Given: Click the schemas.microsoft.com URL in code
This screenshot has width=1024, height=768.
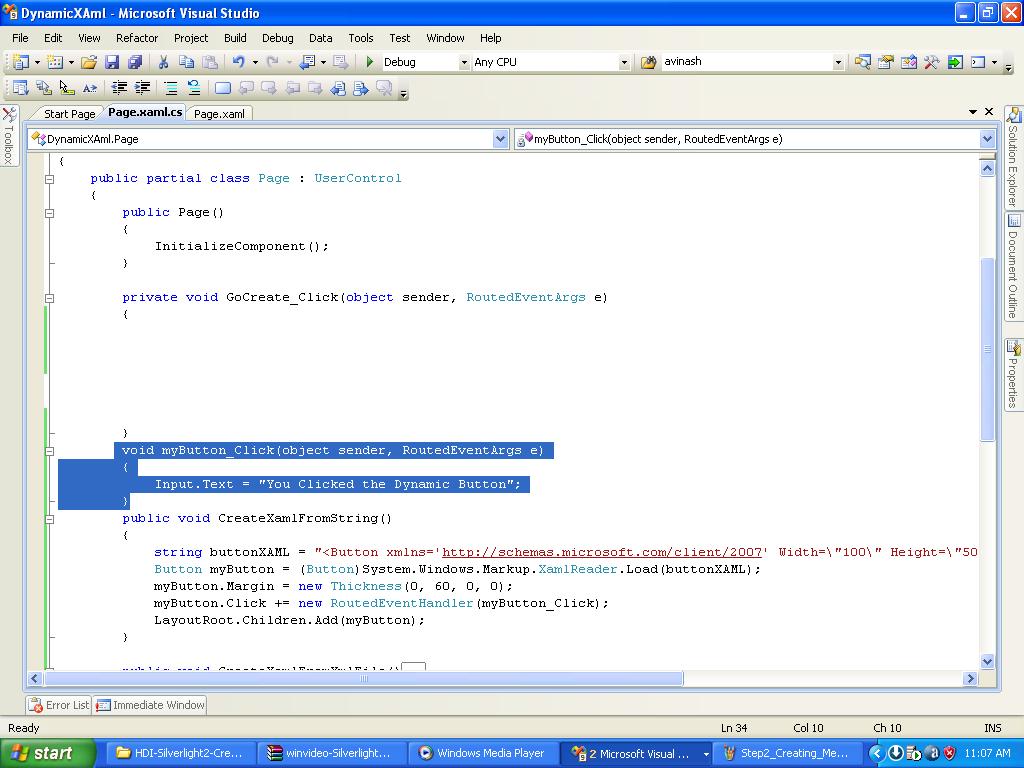Looking at the screenshot, I should (x=601, y=552).
